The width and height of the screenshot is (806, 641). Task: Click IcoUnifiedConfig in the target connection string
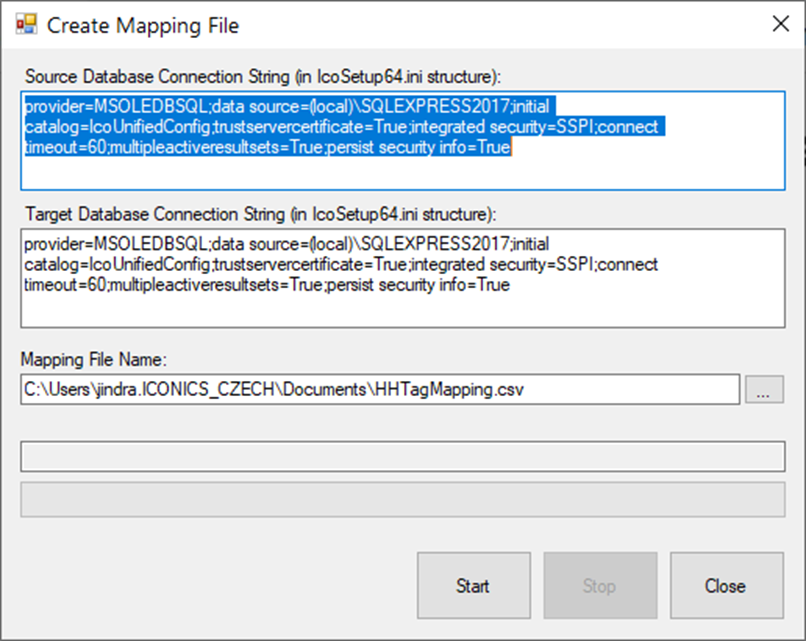pos(150,264)
